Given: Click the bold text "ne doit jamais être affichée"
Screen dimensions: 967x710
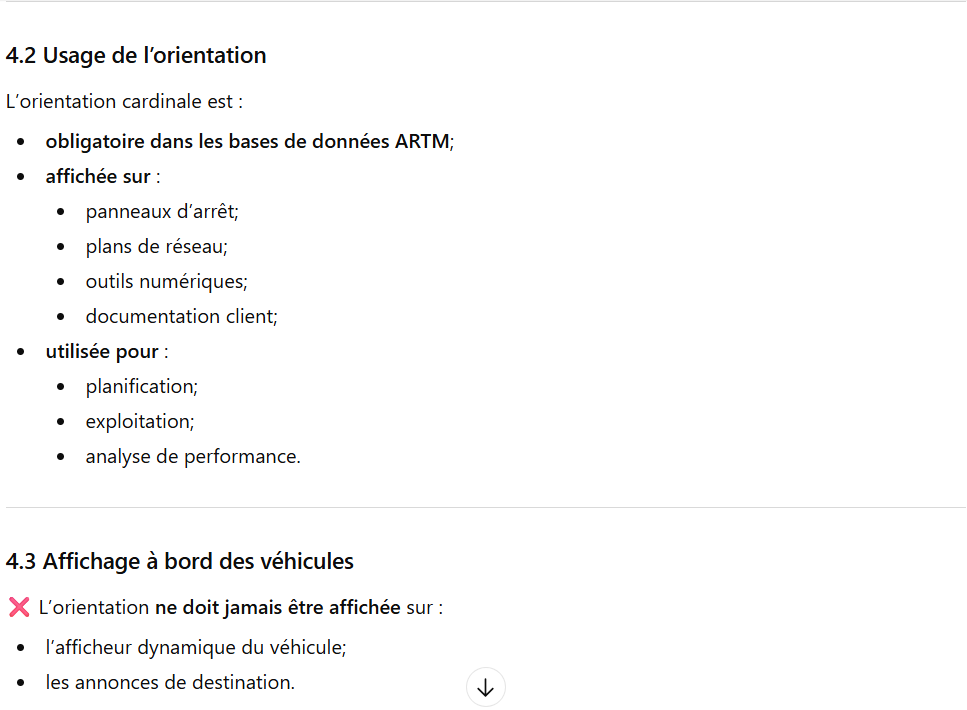Looking at the screenshot, I should (277, 607).
